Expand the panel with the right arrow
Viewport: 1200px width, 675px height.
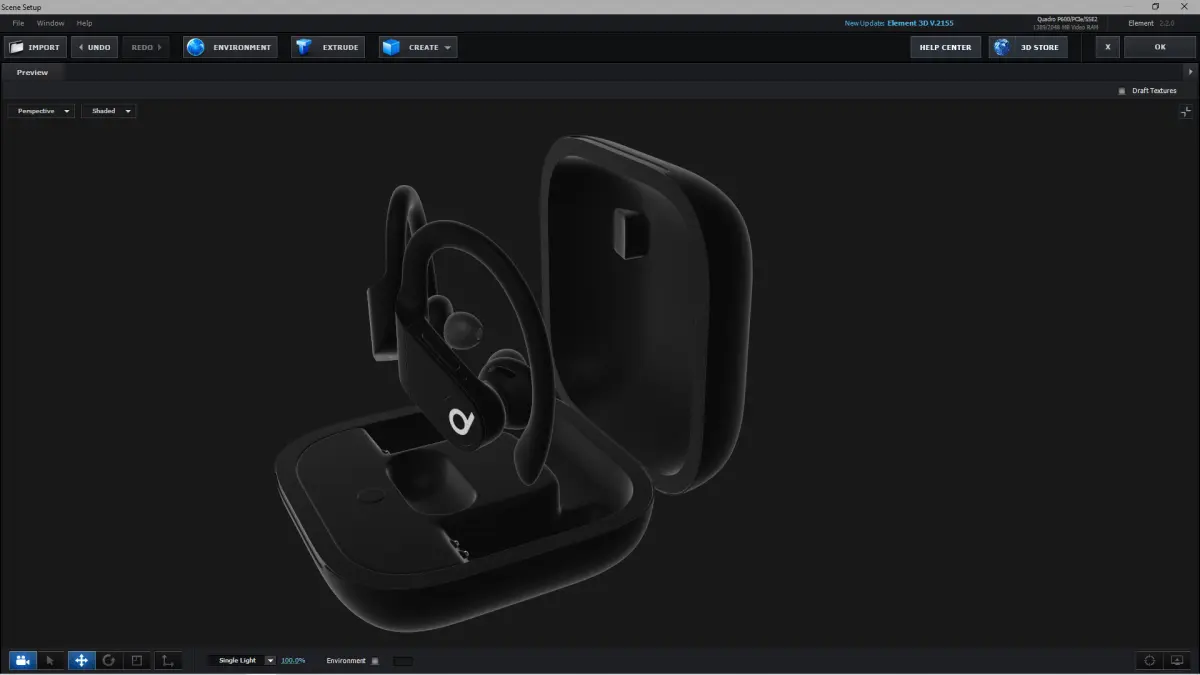(x=1190, y=72)
